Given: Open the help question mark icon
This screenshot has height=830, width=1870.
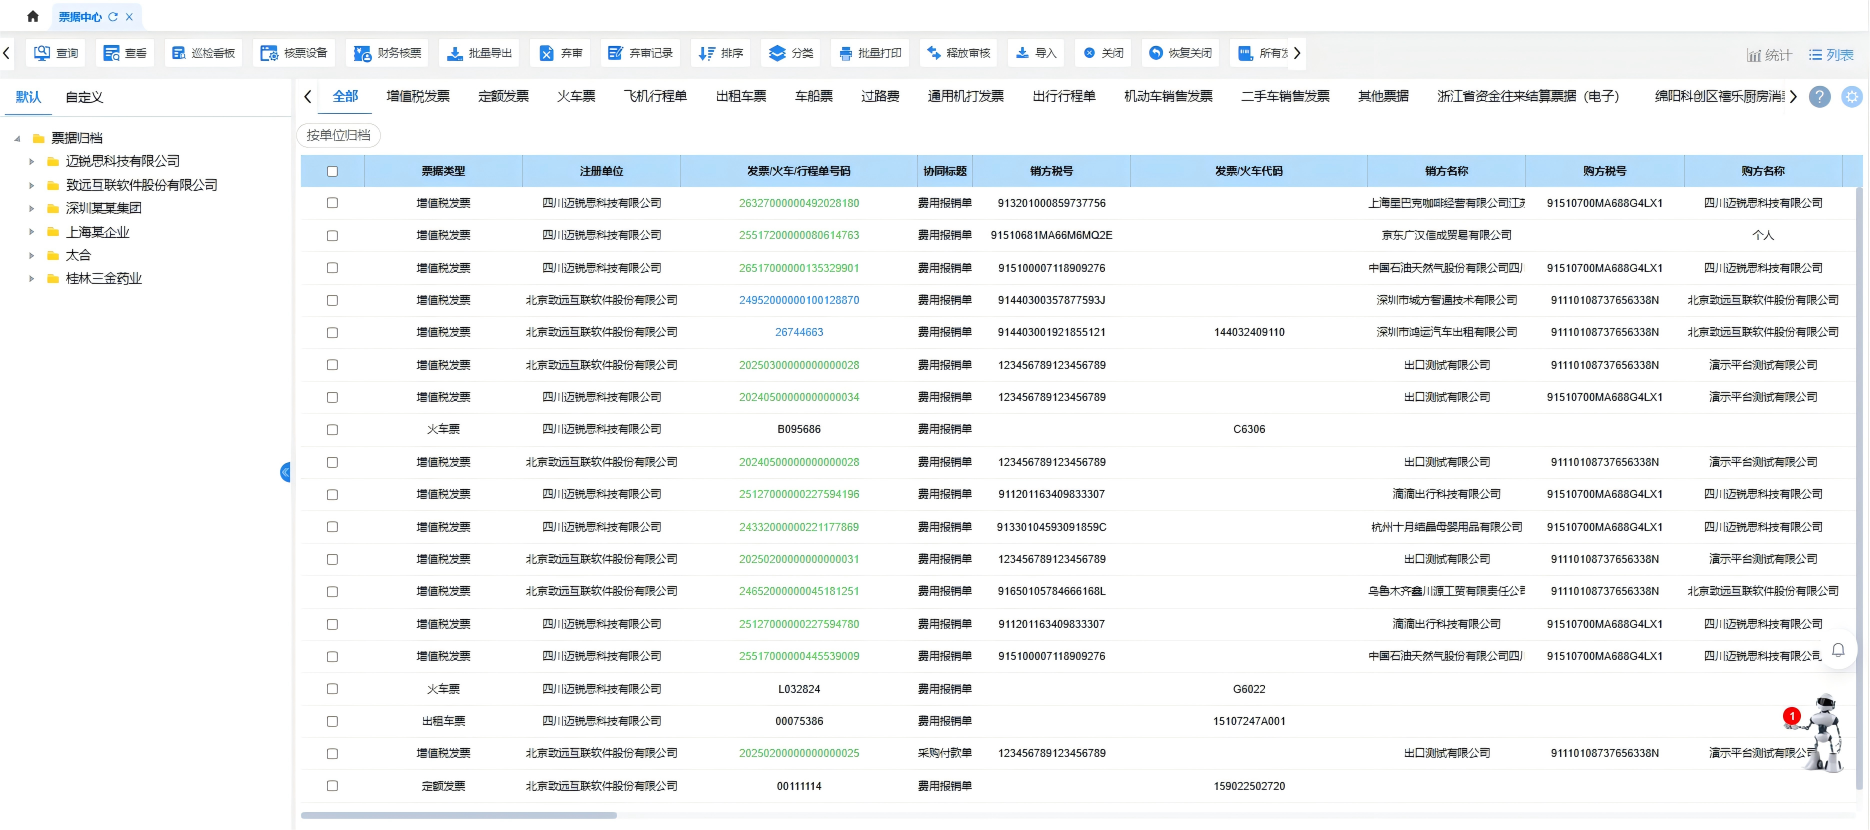Looking at the screenshot, I should 1820,97.
